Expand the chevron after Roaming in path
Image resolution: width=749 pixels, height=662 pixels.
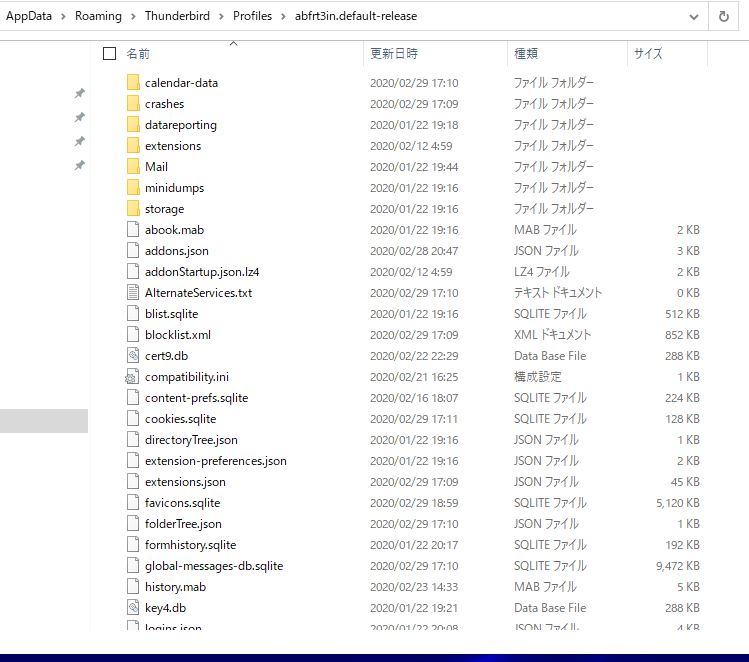pos(133,17)
